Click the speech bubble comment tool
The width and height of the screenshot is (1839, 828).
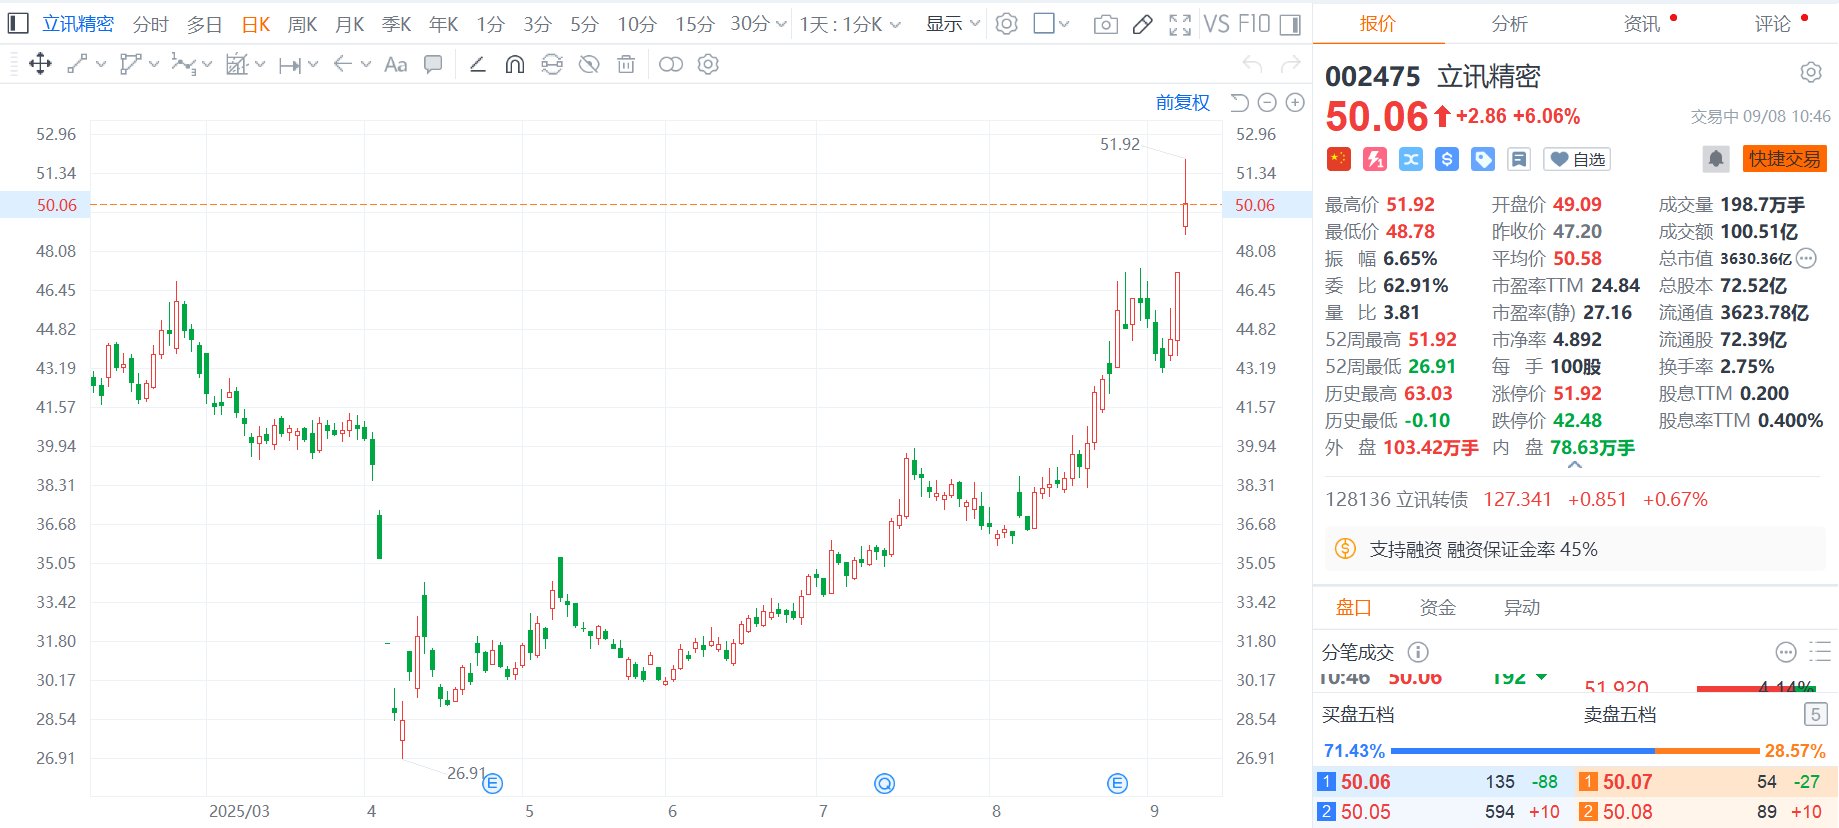coord(433,65)
